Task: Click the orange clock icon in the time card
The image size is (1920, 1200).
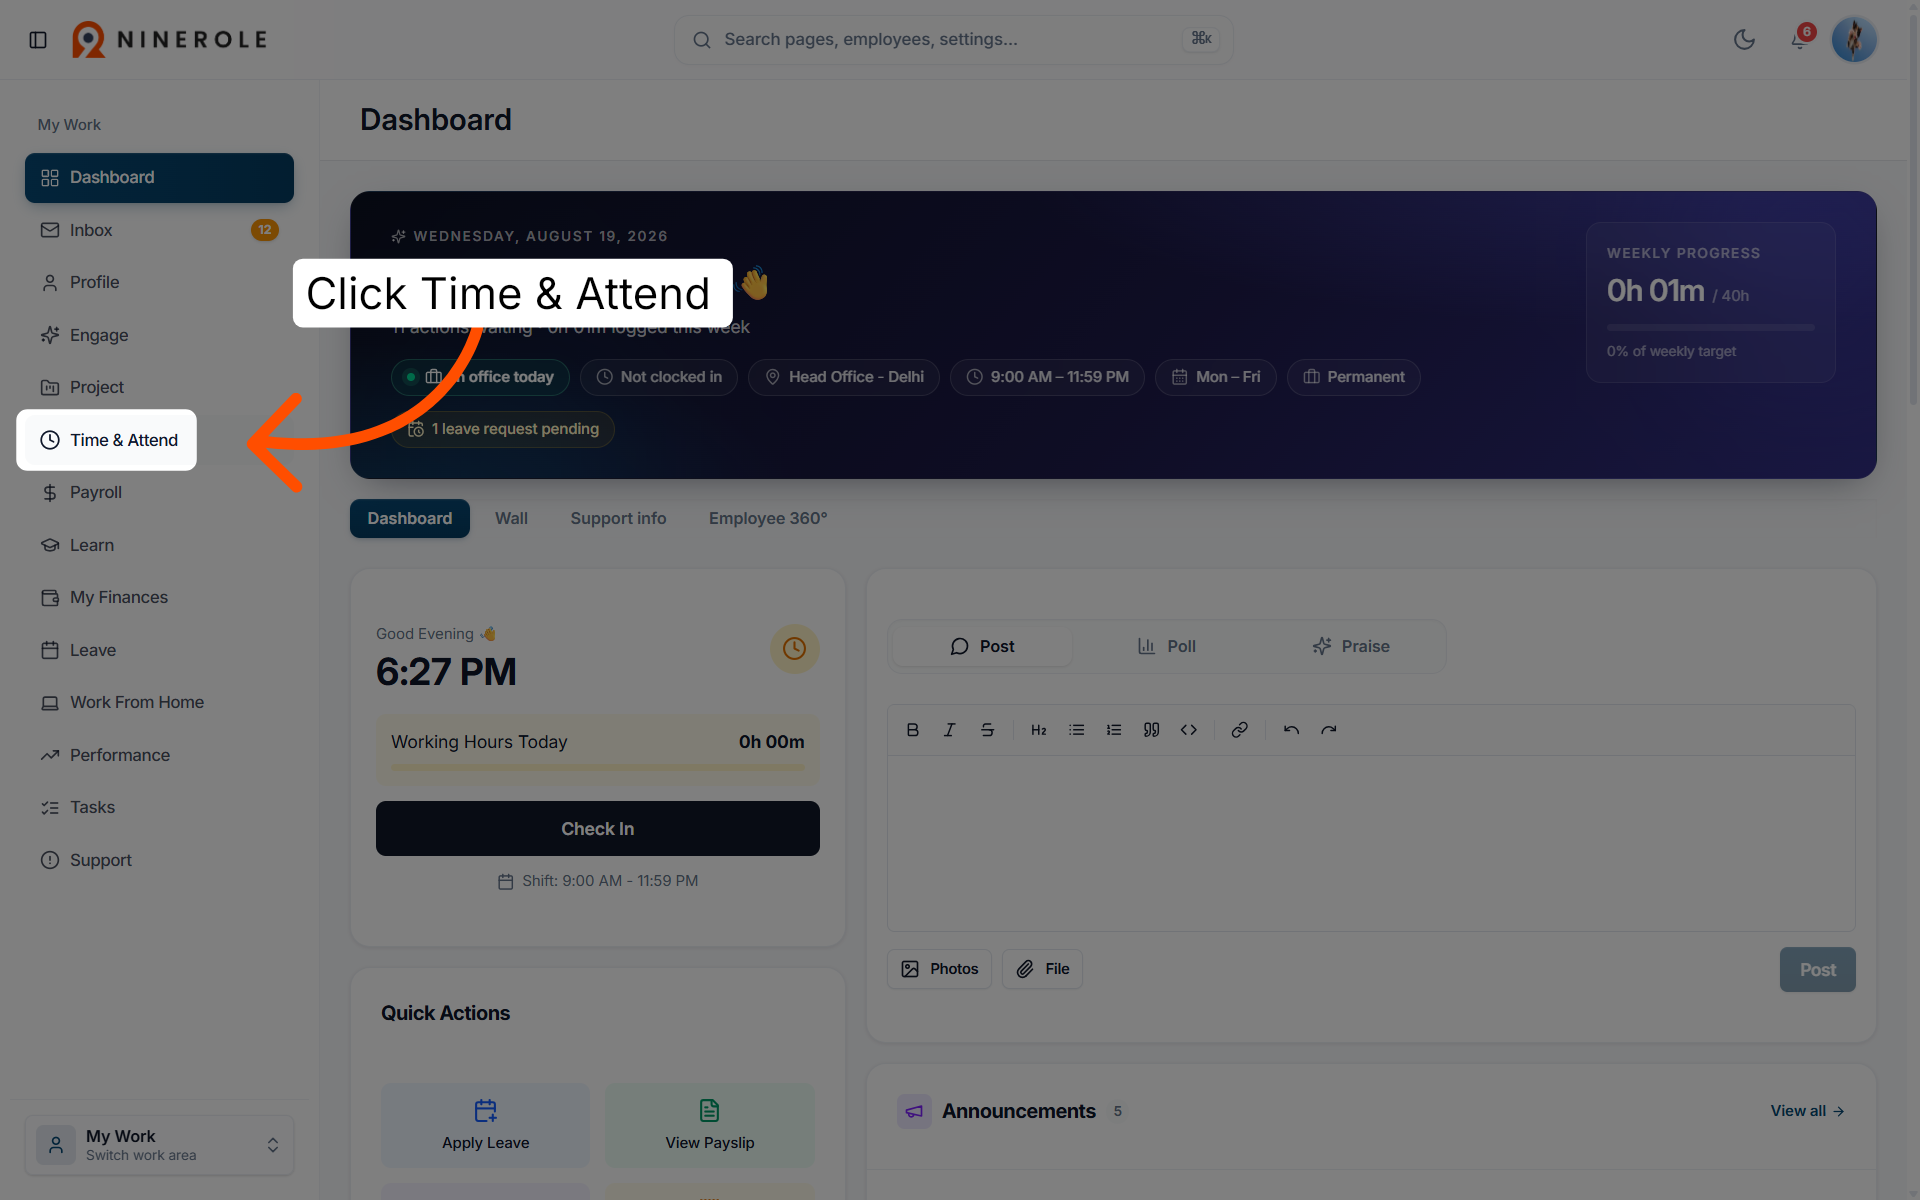Action: tap(794, 649)
